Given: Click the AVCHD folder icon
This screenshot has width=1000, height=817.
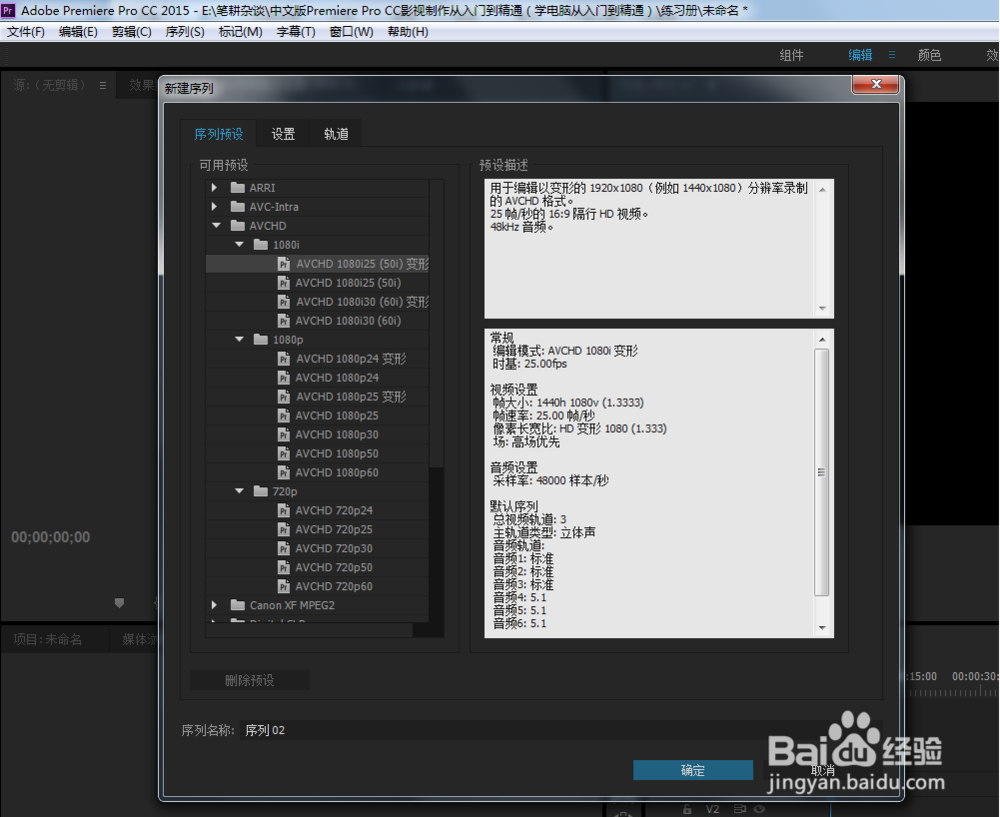Looking at the screenshot, I should 238,225.
